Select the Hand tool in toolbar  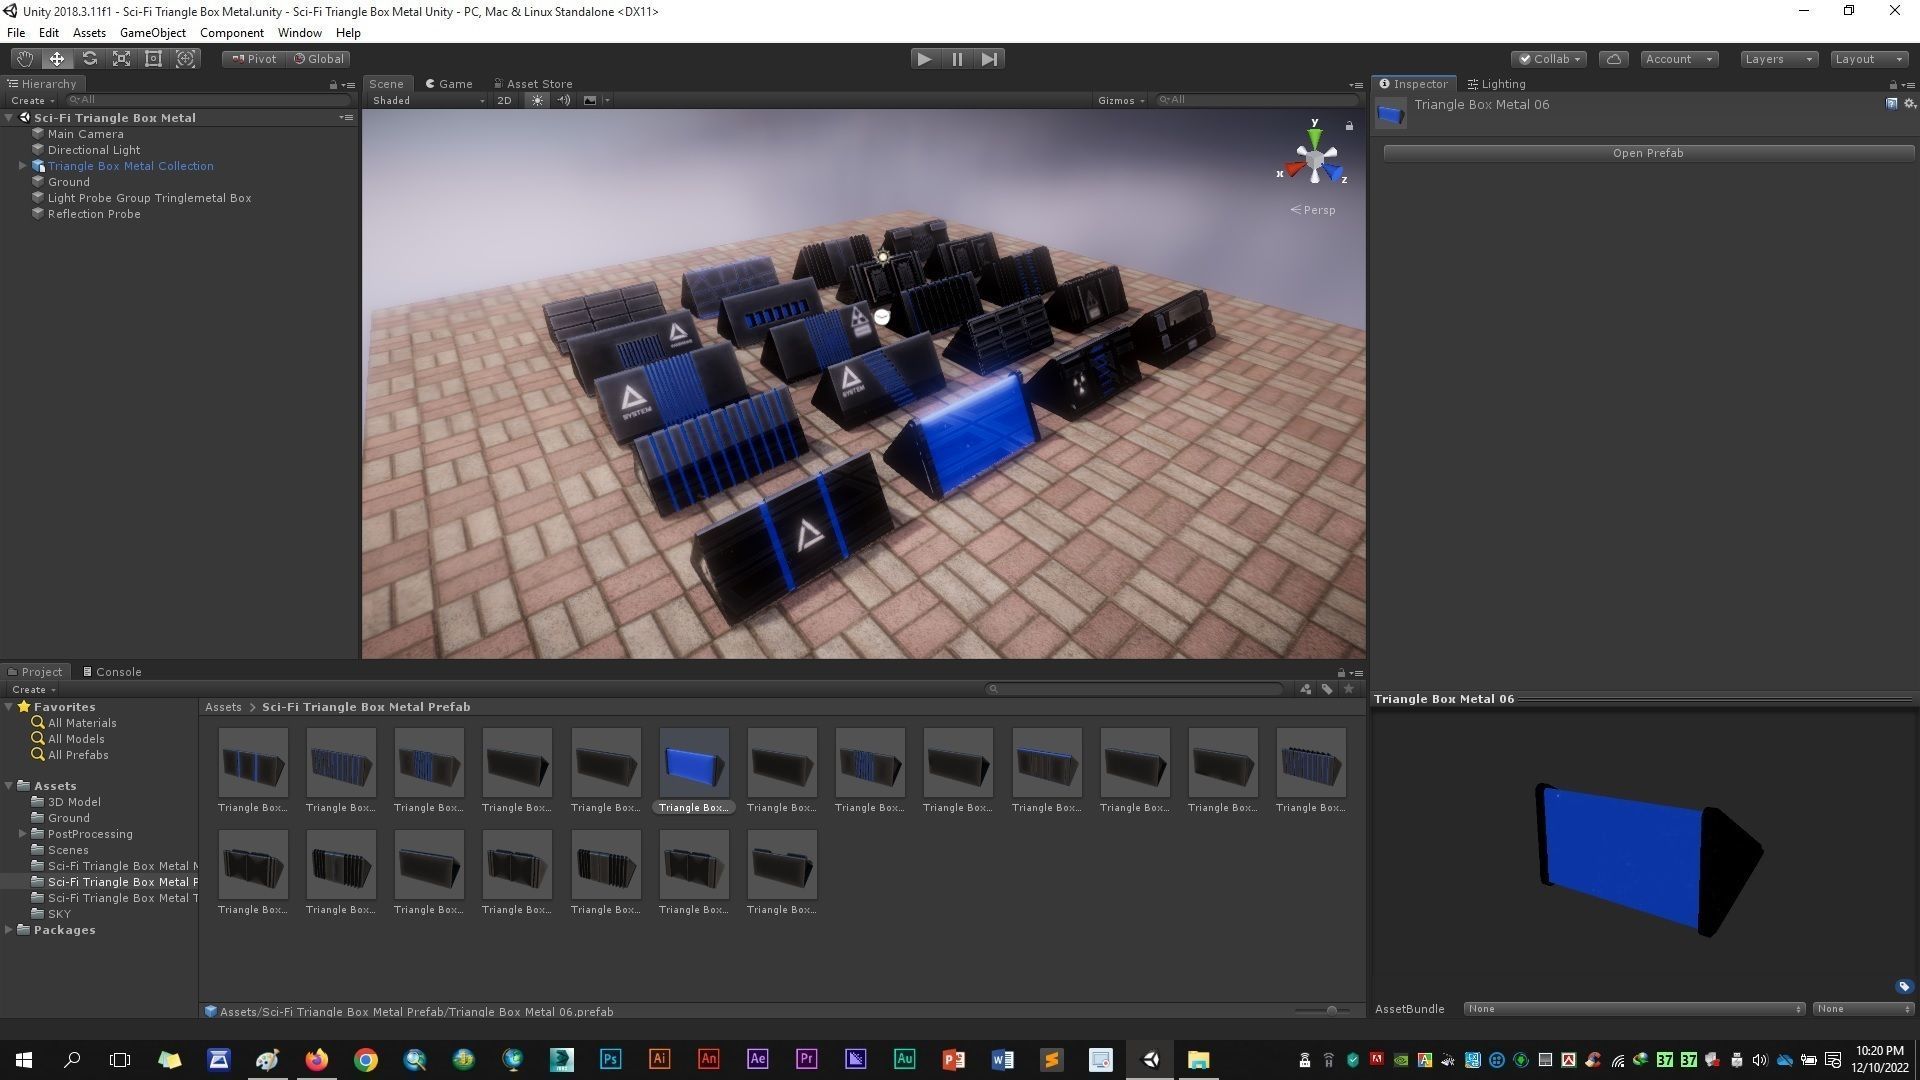point(24,59)
